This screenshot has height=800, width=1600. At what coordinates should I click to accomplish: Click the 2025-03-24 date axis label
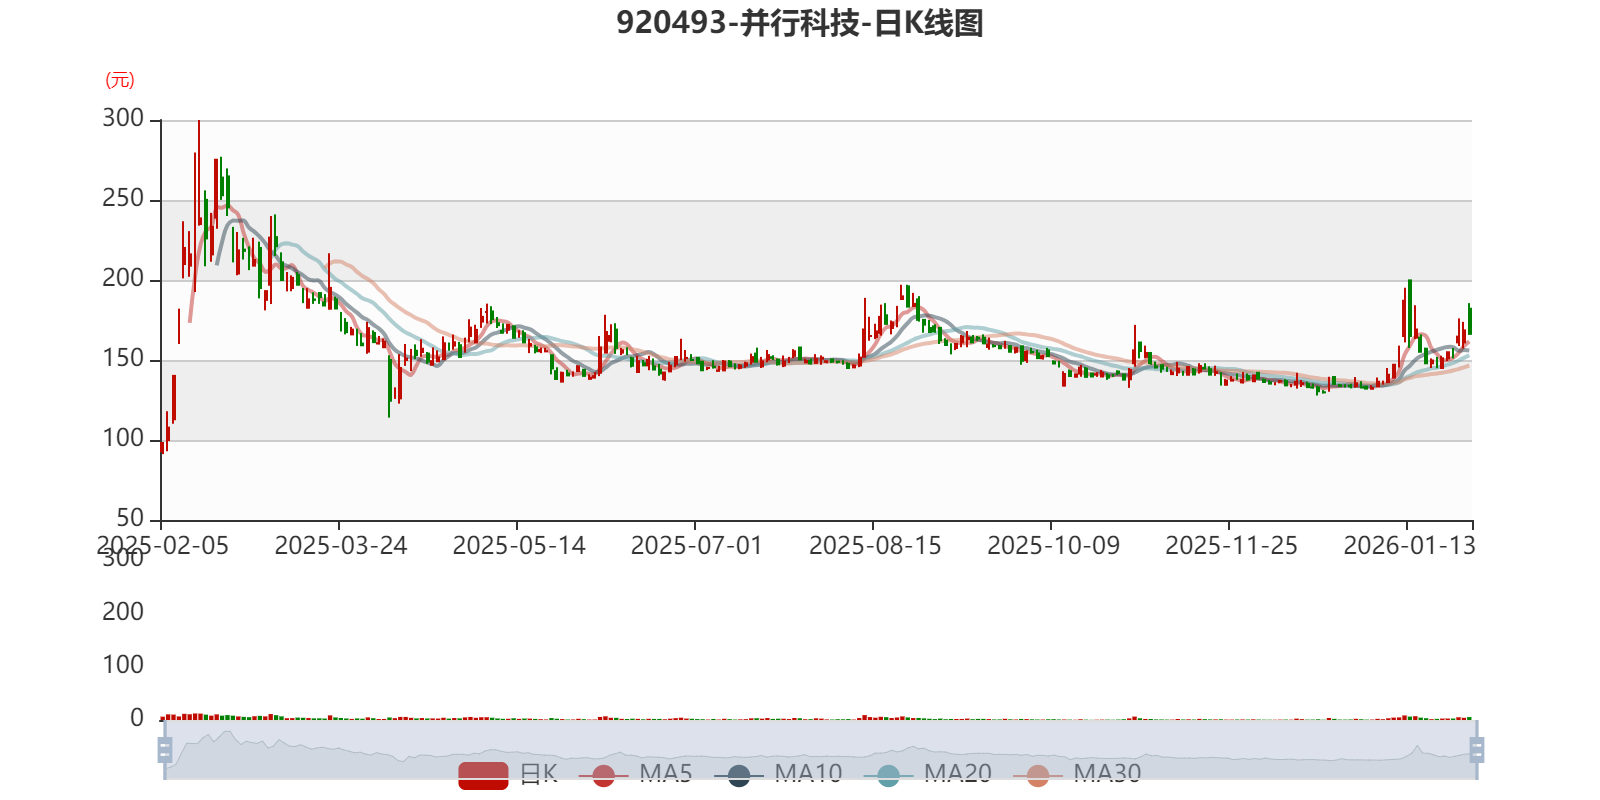[341, 546]
